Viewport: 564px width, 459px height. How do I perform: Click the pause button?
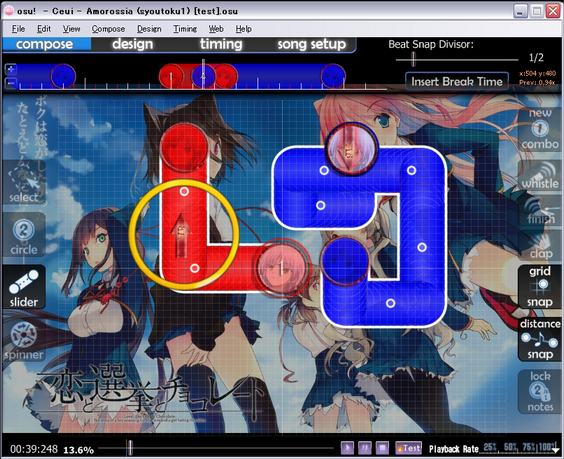tap(364, 448)
